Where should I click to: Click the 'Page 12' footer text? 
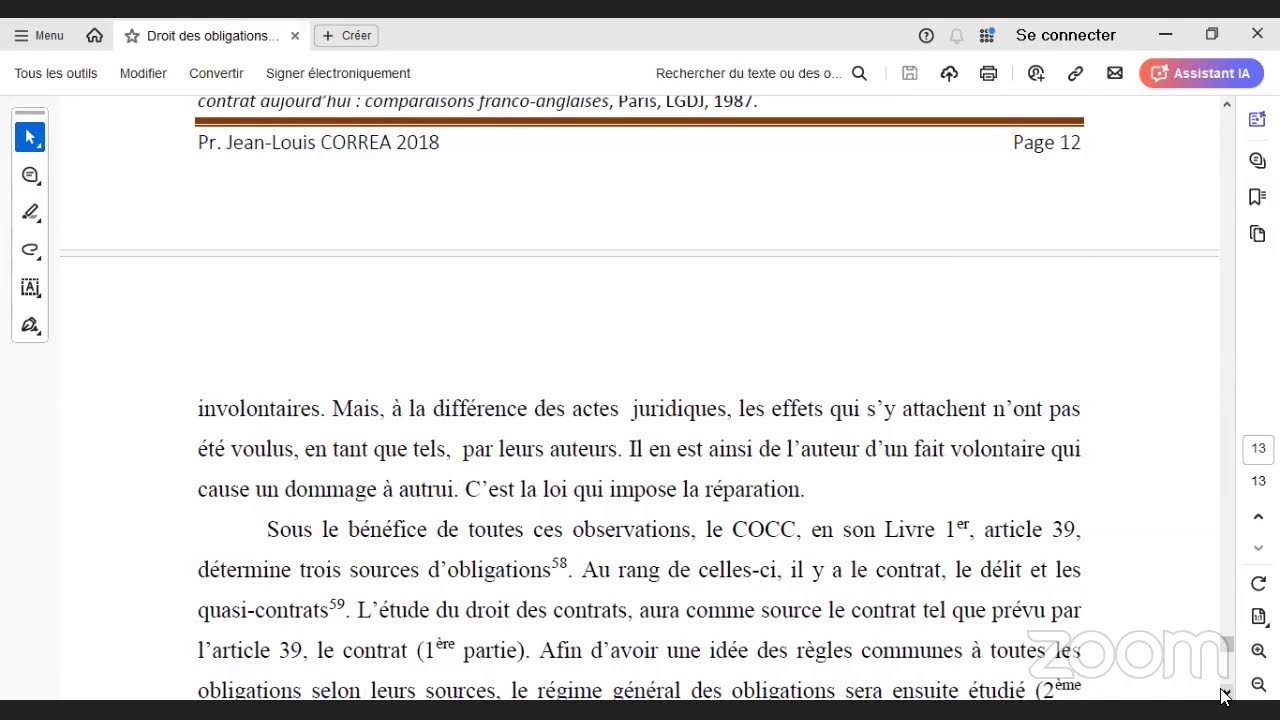1046,142
